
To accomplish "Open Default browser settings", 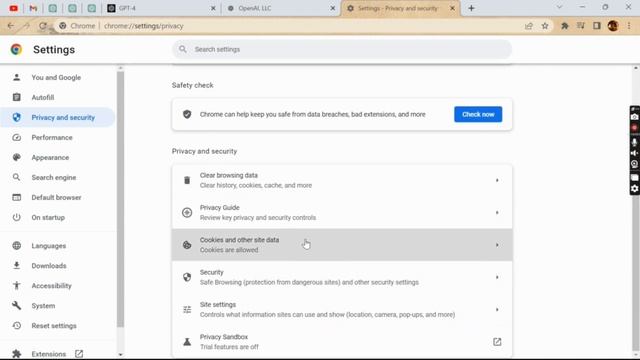I will pos(57,198).
